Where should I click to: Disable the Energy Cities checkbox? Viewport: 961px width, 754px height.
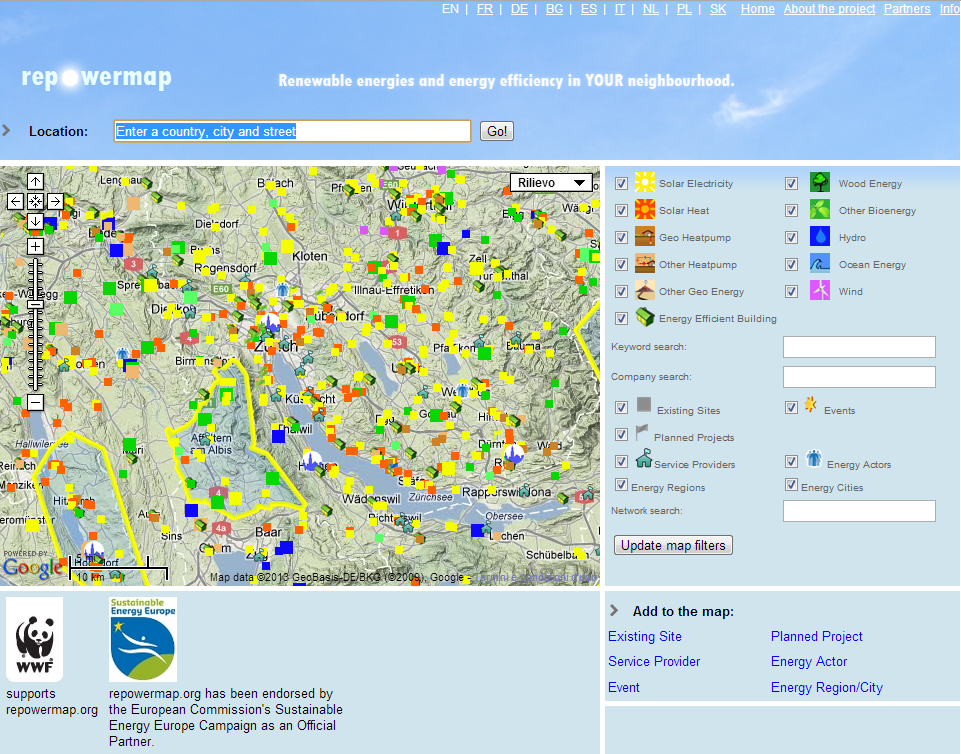(791, 486)
